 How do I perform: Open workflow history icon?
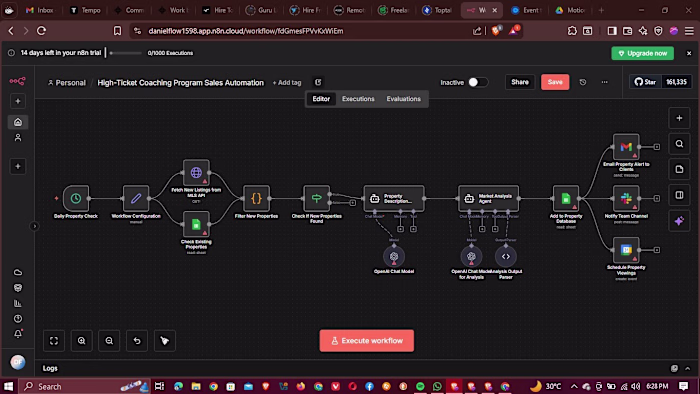pos(583,82)
